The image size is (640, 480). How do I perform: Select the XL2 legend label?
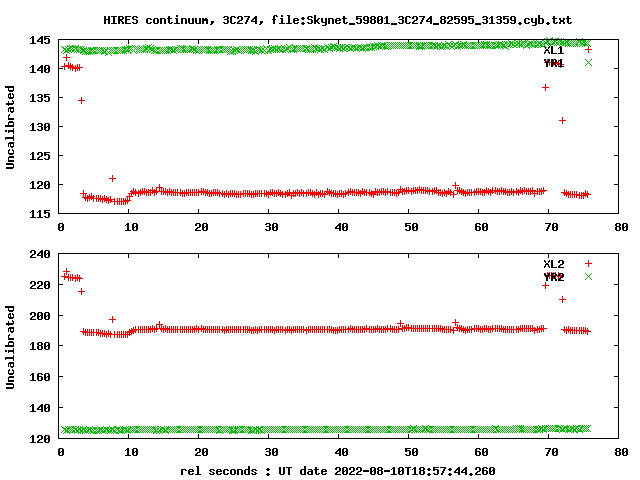(x=553, y=264)
